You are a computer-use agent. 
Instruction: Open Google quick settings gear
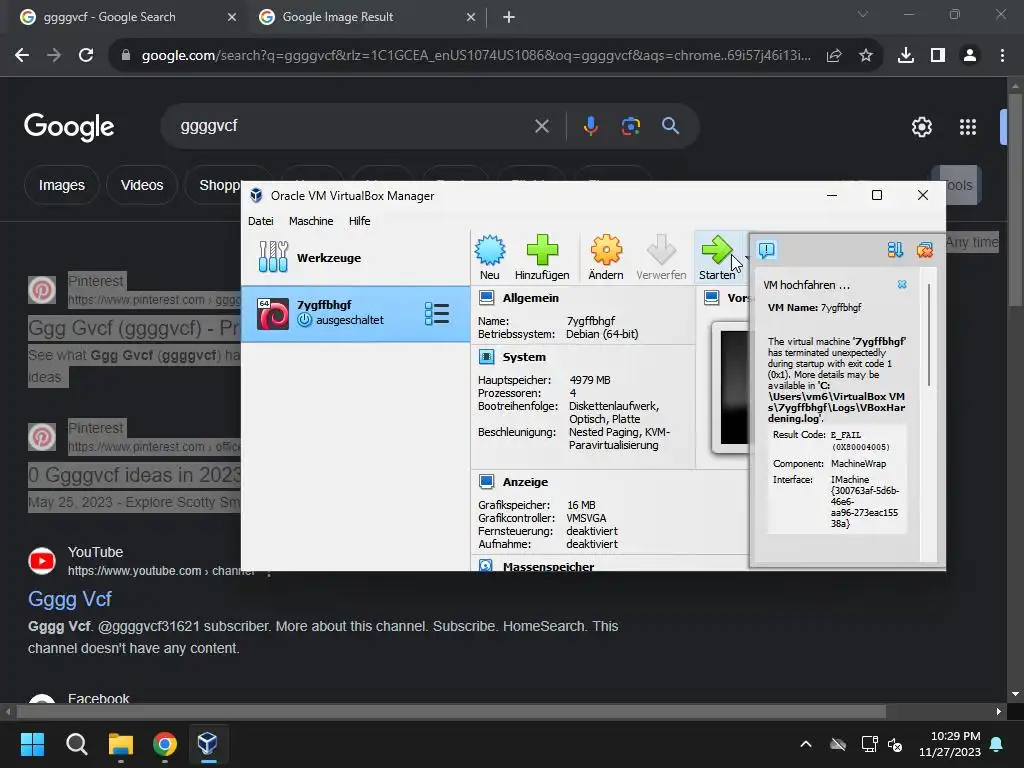tap(921, 127)
